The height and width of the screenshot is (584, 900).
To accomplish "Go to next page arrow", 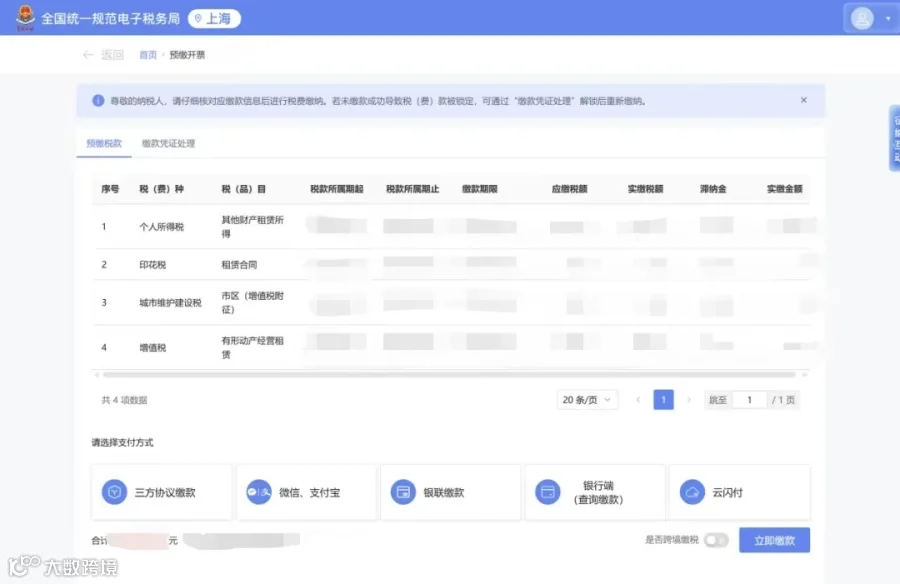I will 689,400.
